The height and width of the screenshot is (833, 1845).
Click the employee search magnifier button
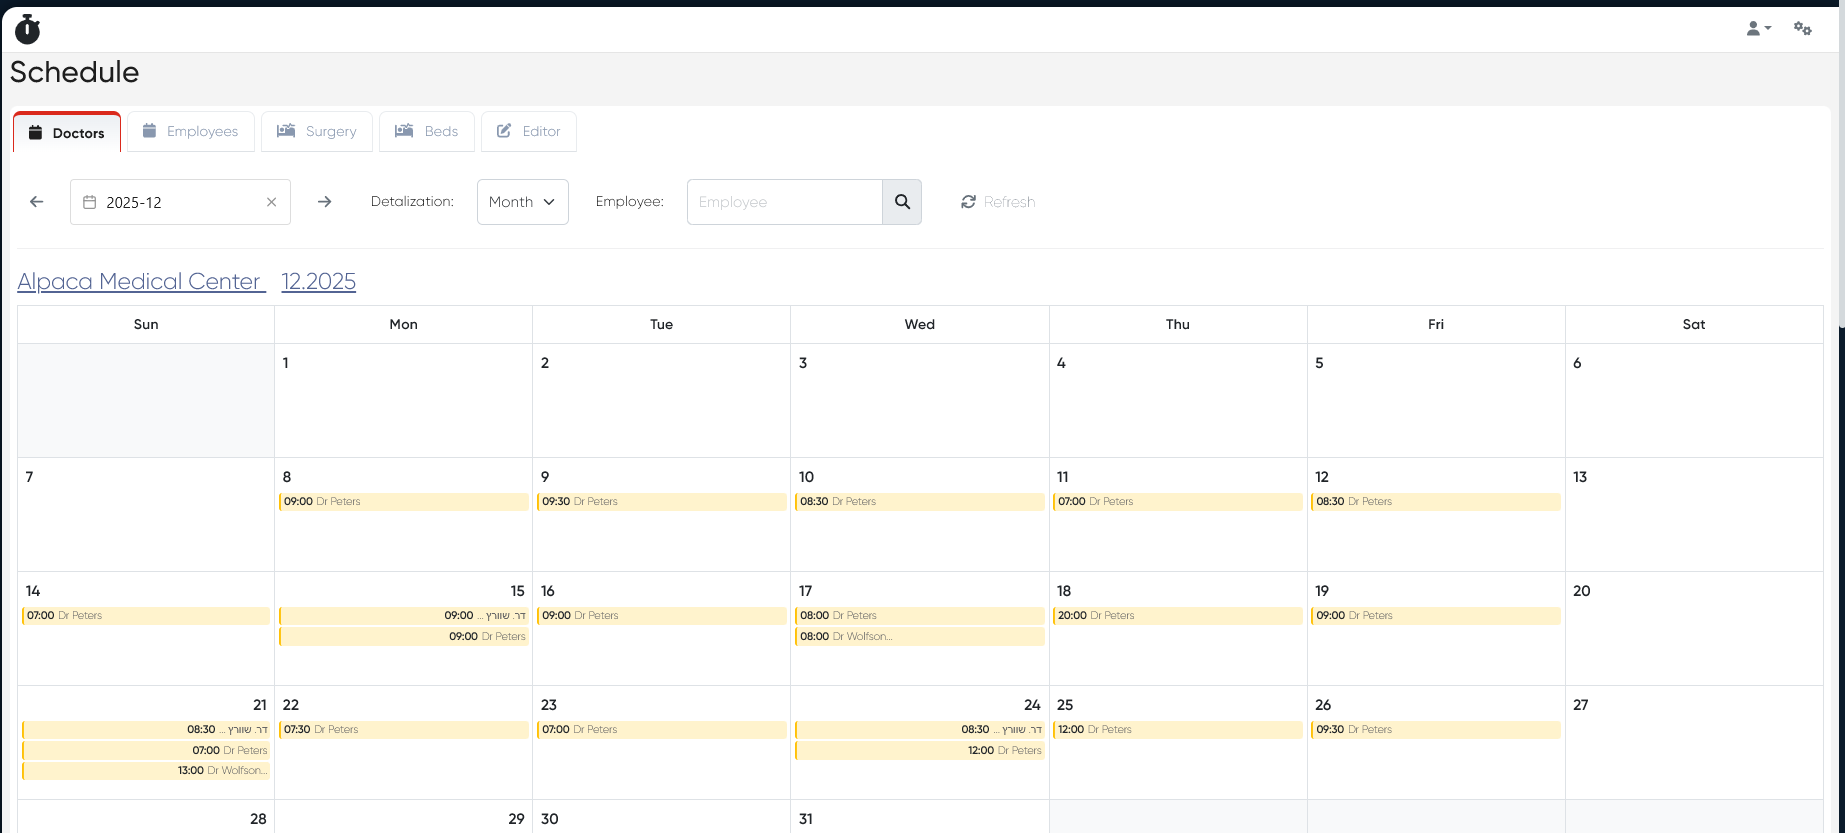(902, 202)
